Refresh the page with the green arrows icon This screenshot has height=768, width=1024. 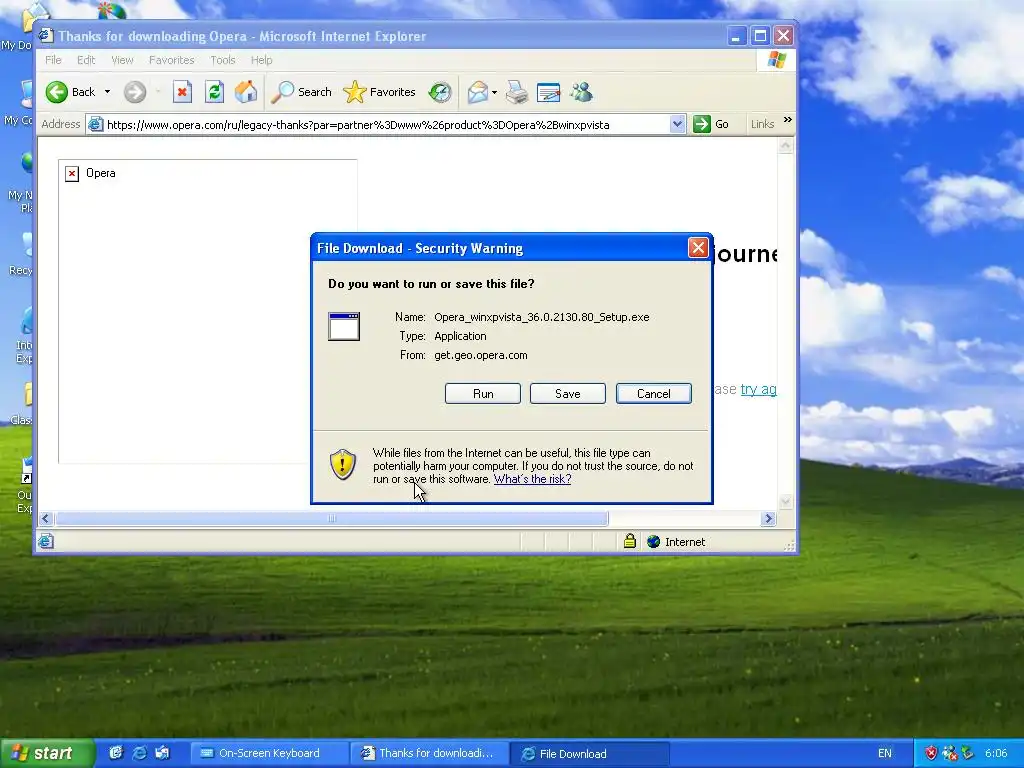pyautogui.click(x=214, y=92)
